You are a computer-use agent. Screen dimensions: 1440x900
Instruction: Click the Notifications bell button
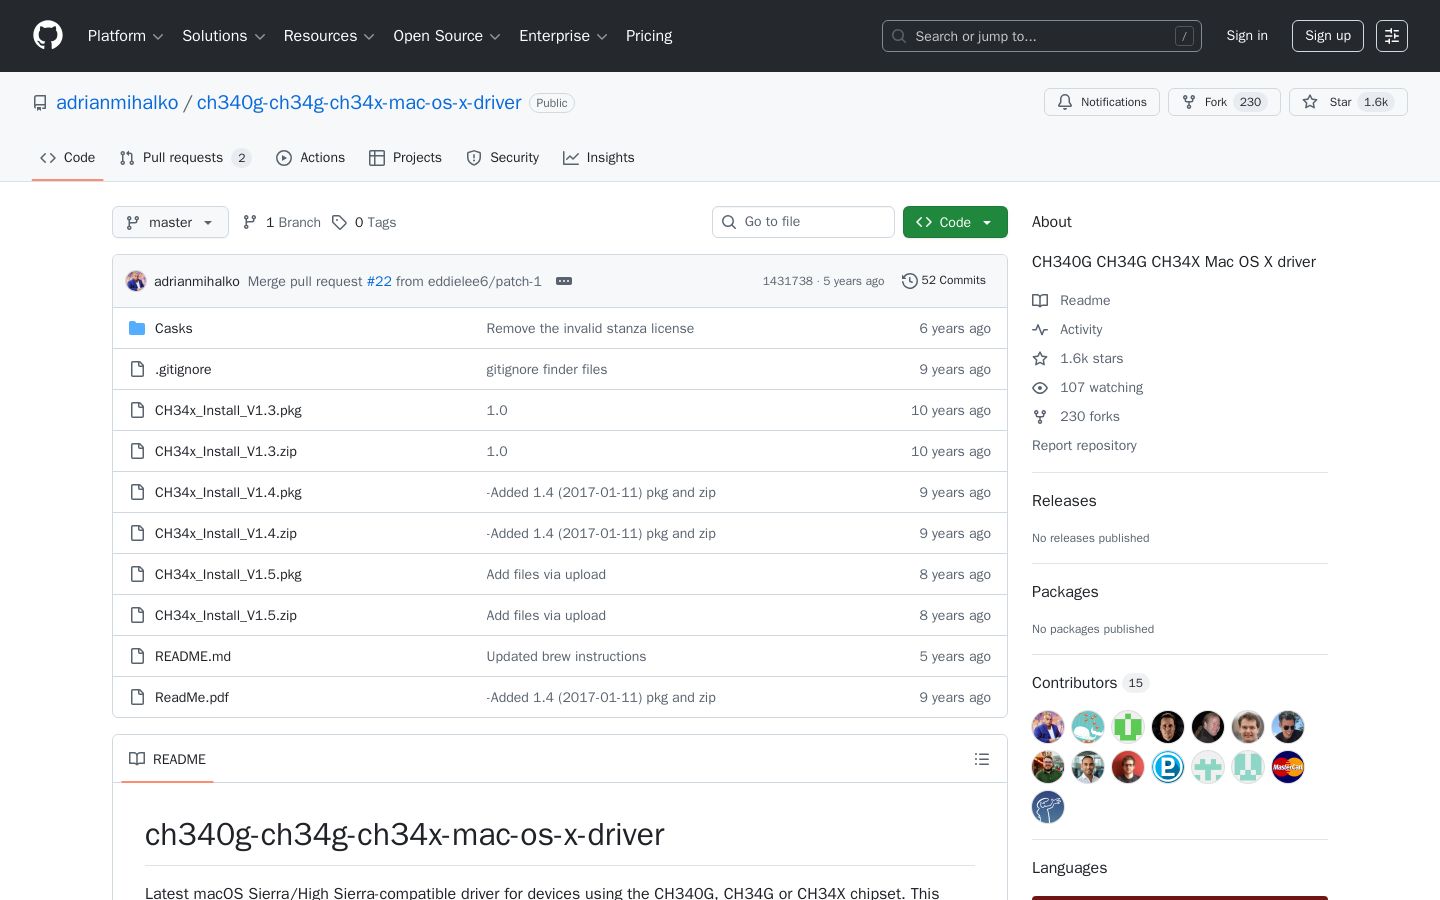tap(1102, 102)
